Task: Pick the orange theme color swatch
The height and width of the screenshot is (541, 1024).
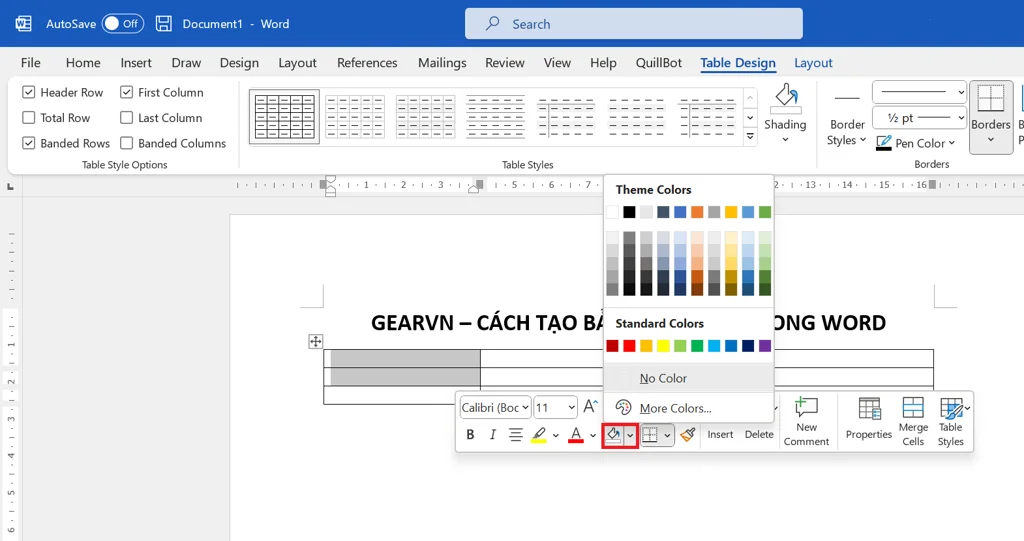Action: click(697, 212)
